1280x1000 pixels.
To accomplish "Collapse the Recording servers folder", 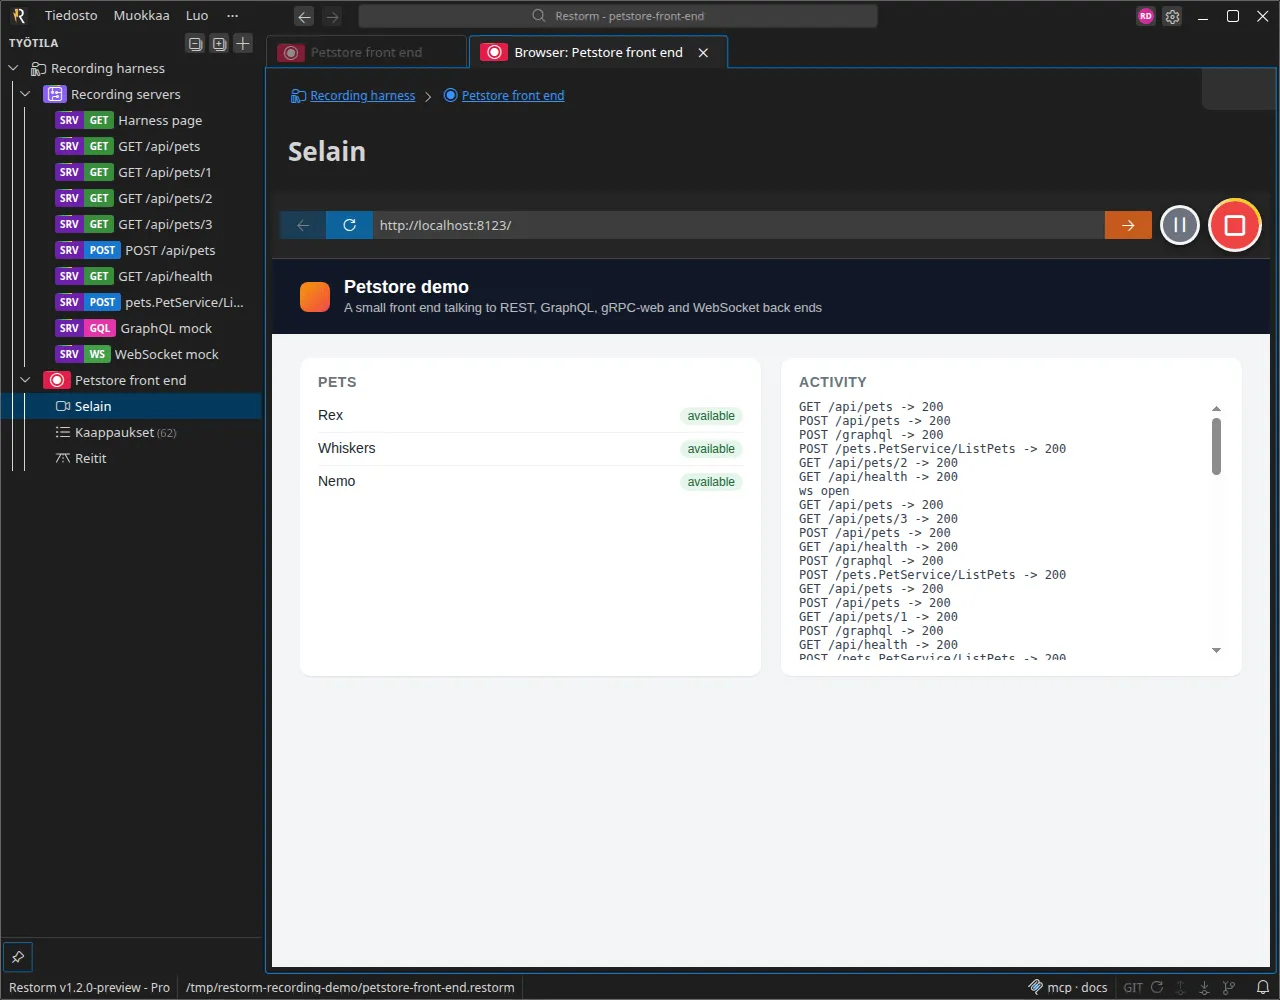I will click(x=26, y=94).
